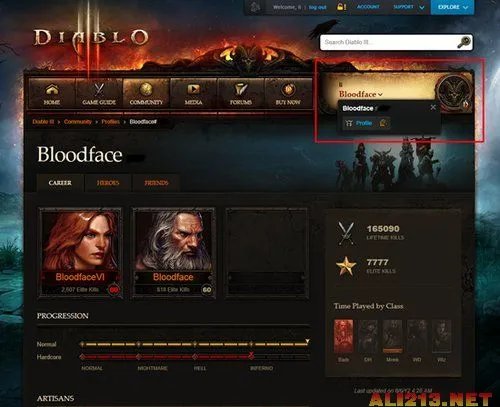Open the Home navigation icon
500x407 pixels.
[x=52, y=90]
